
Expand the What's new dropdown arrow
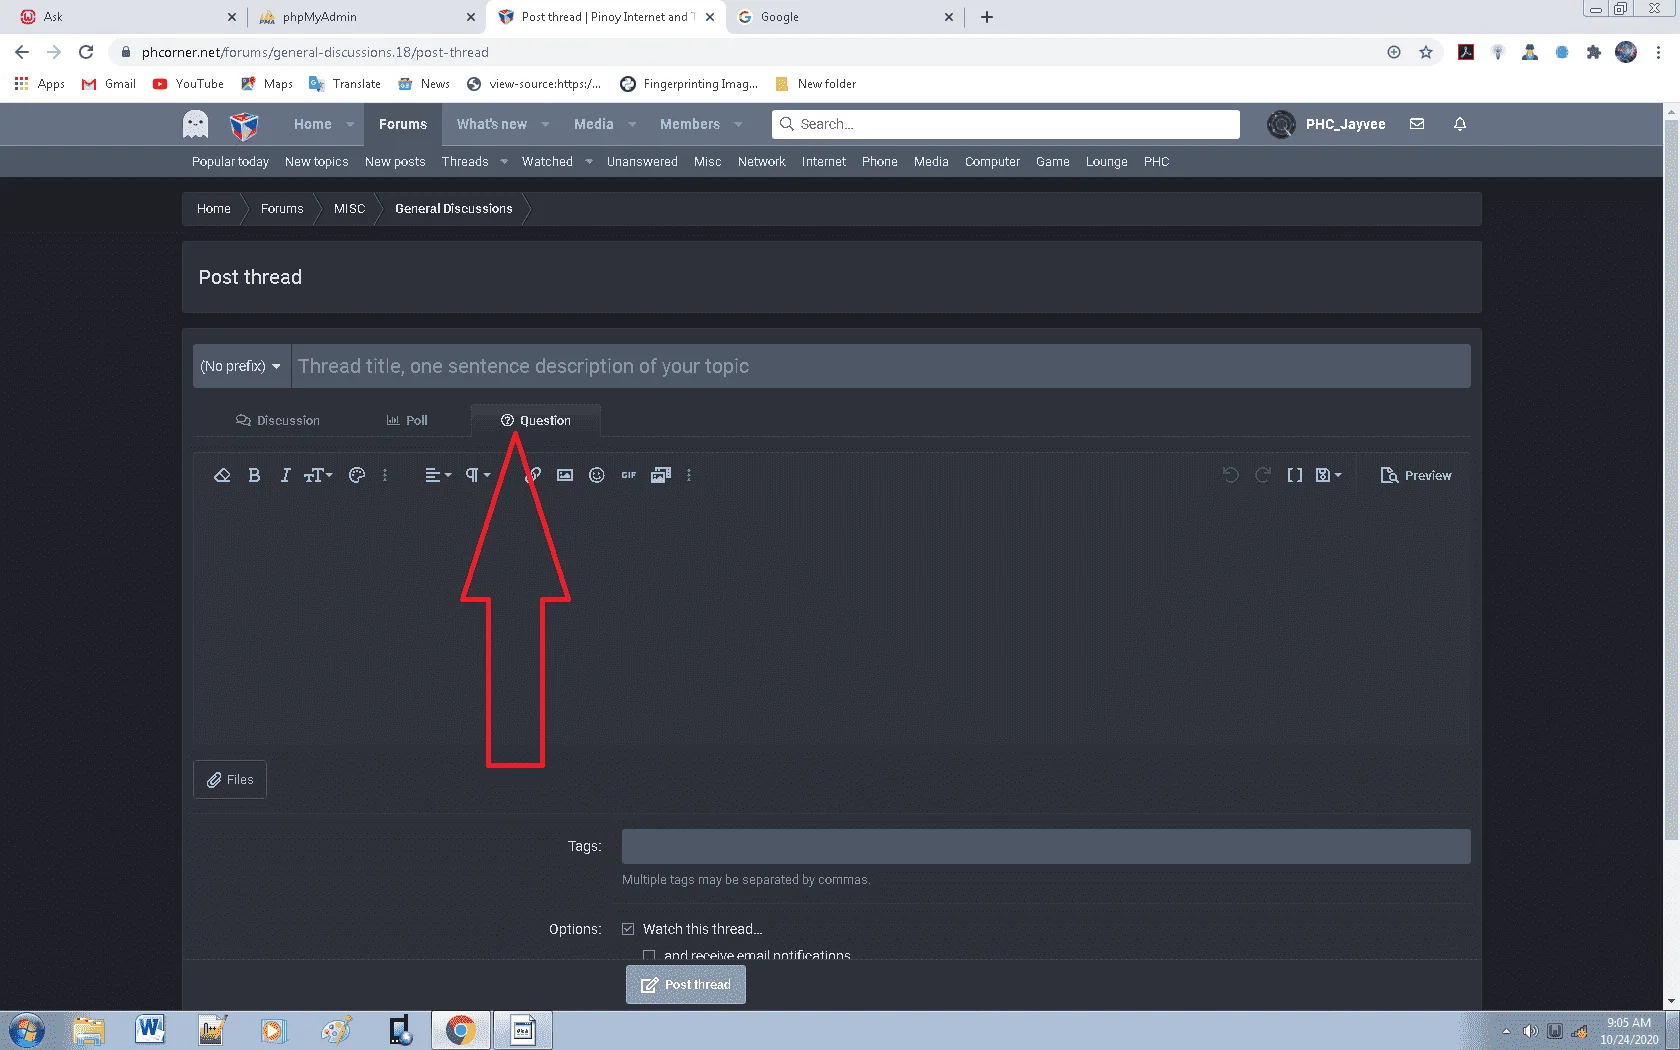[545, 124]
